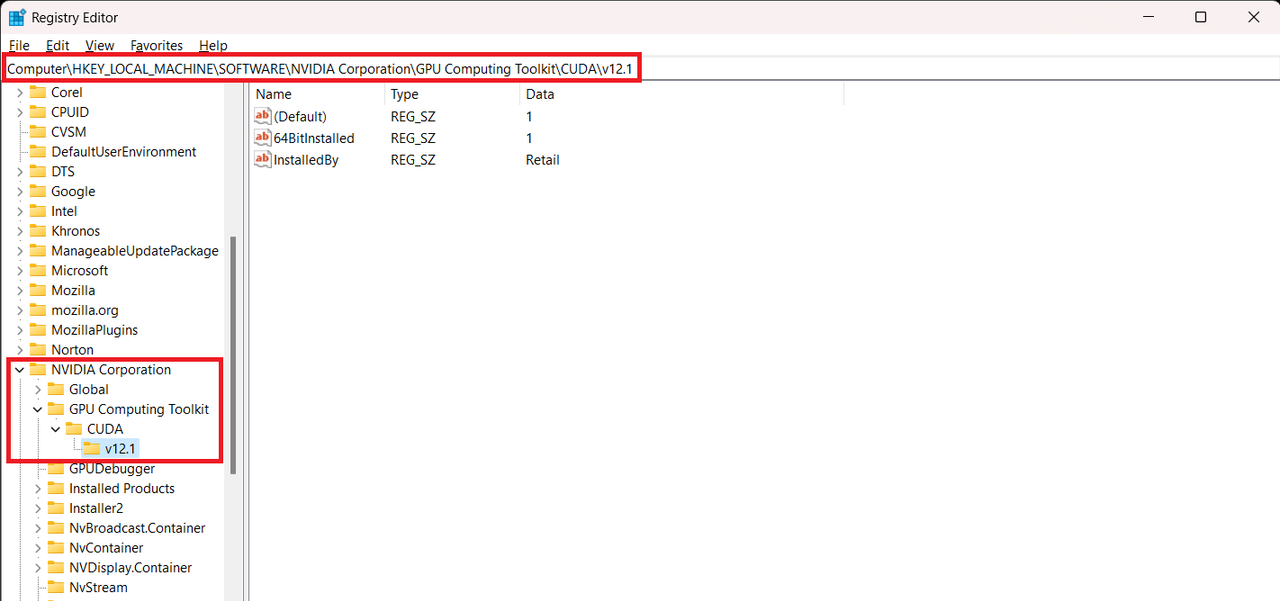Image resolution: width=1280 pixels, height=601 pixels.
Task: Select the GPU Computing Toolkit folder icon
Action: 56,409
